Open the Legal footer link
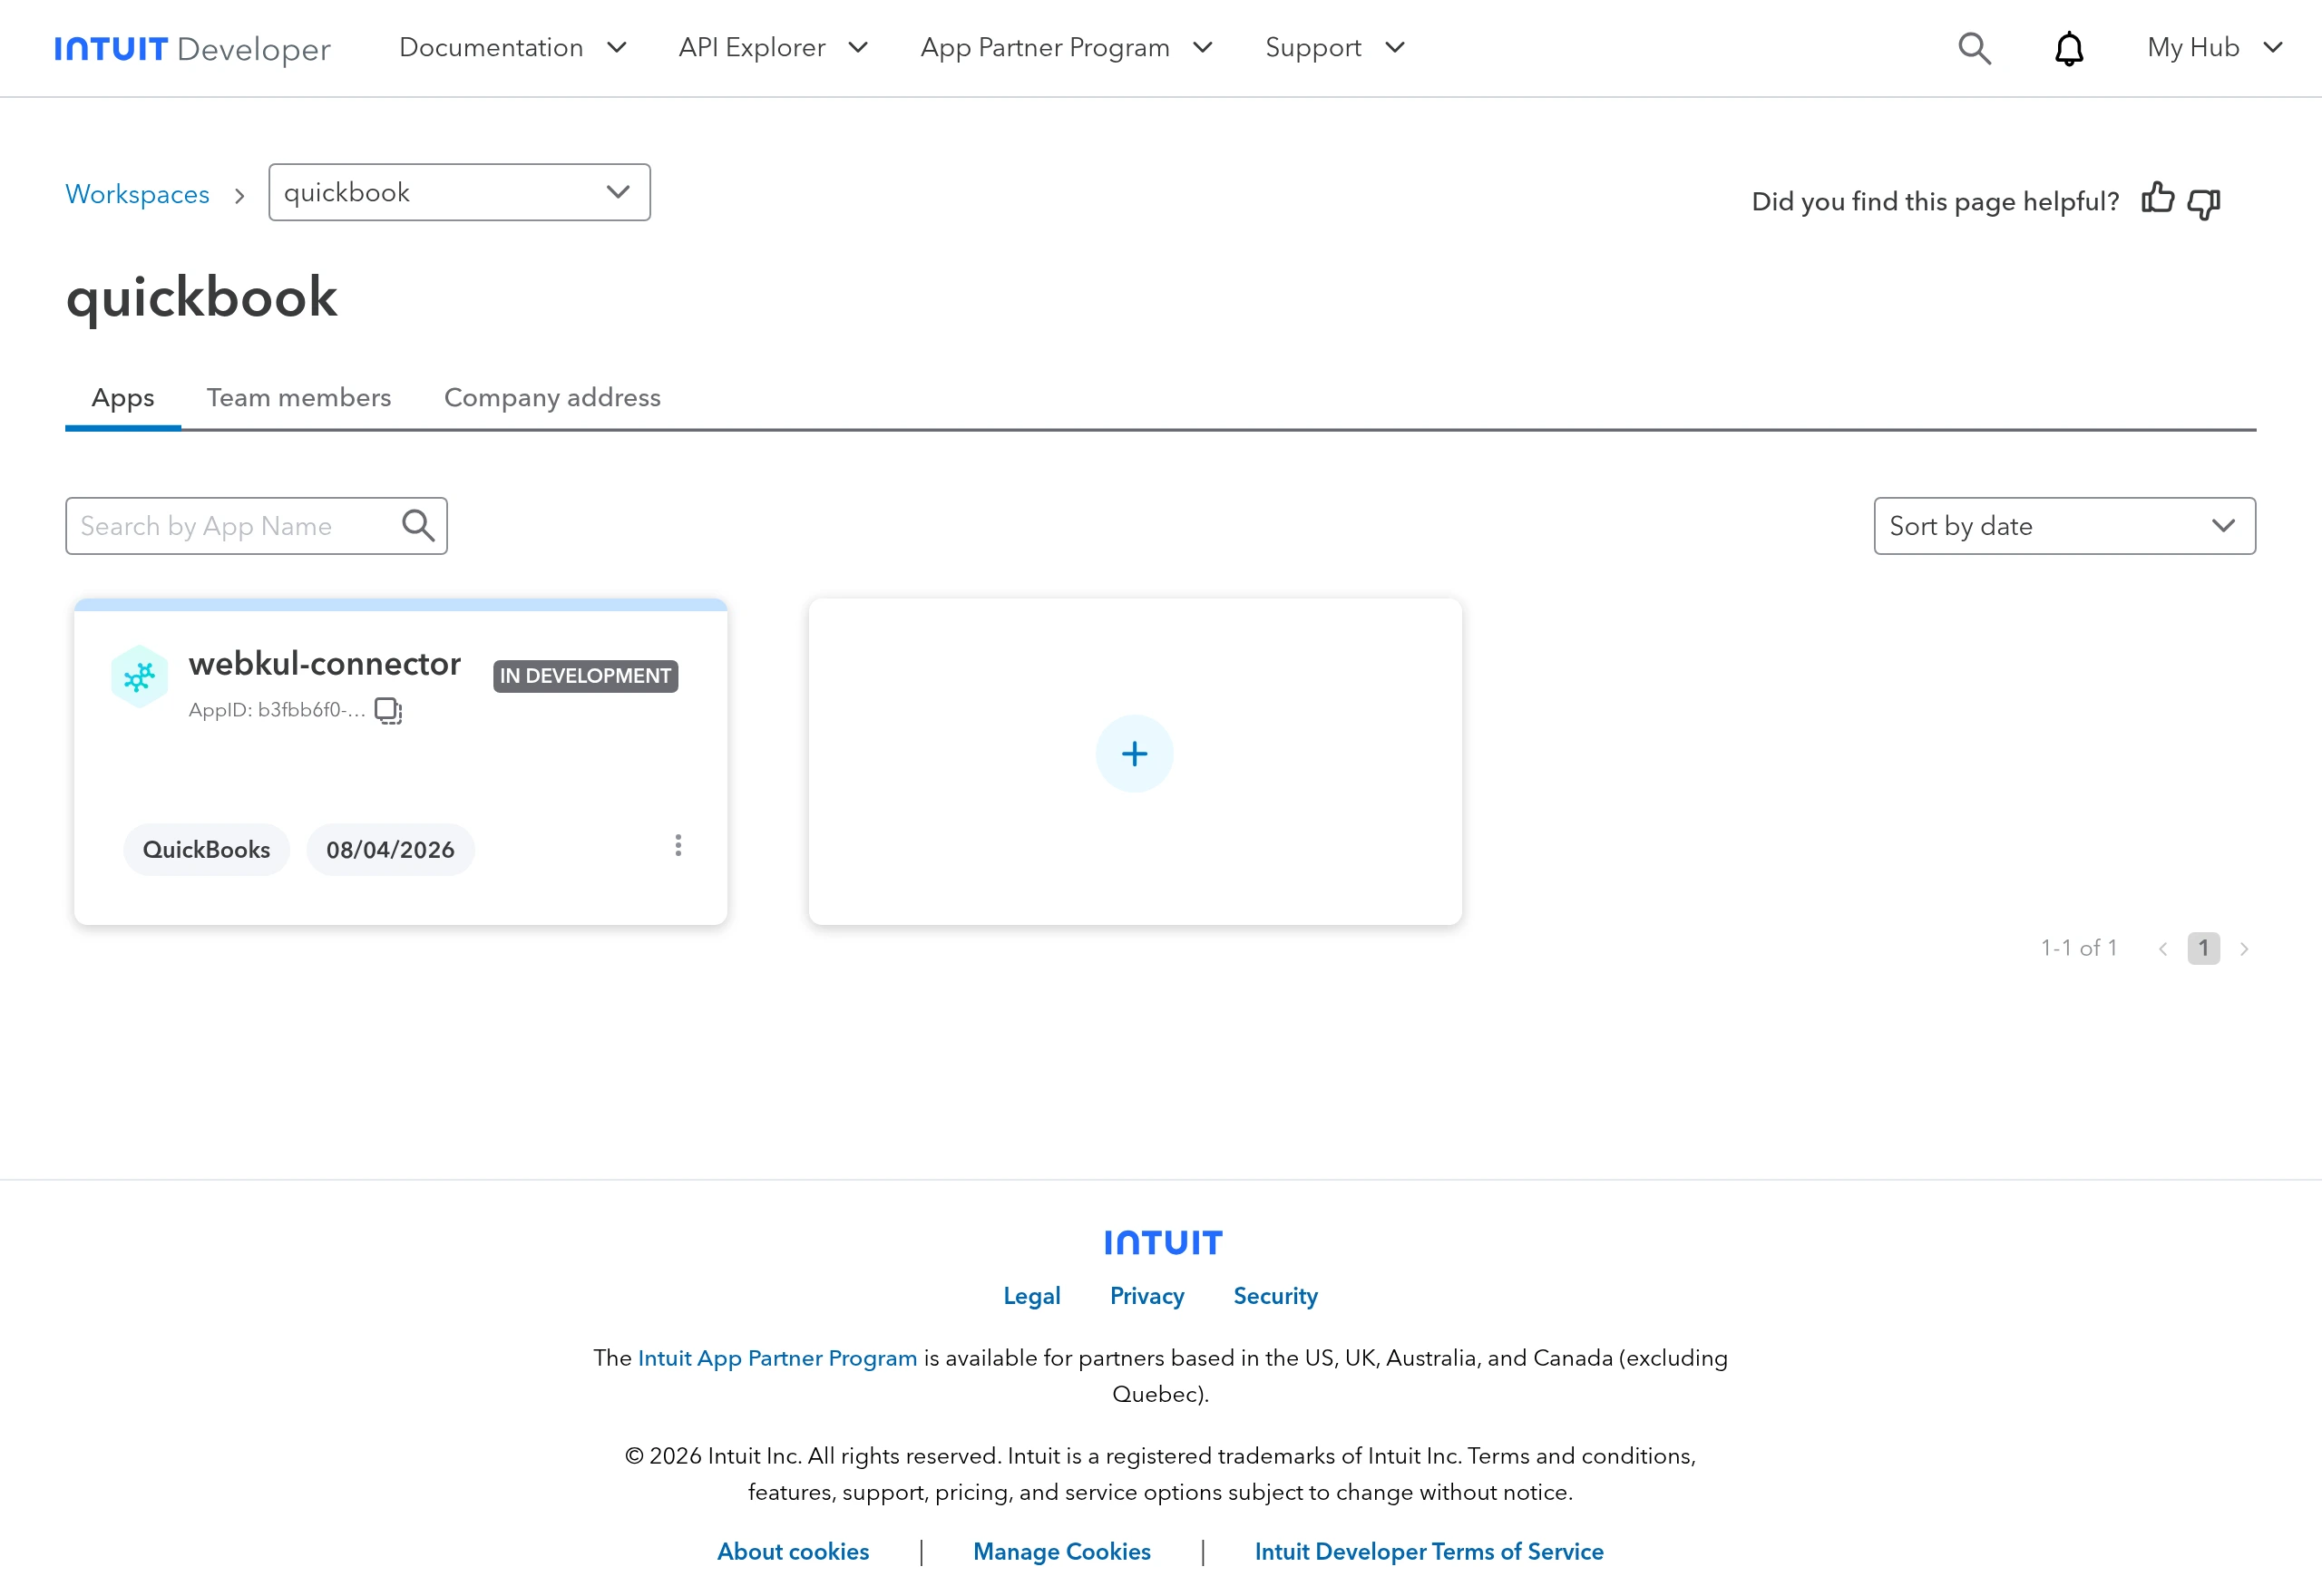Image resolution: width=2322 pixels, height=1596 pixels. [1032, 1296]
